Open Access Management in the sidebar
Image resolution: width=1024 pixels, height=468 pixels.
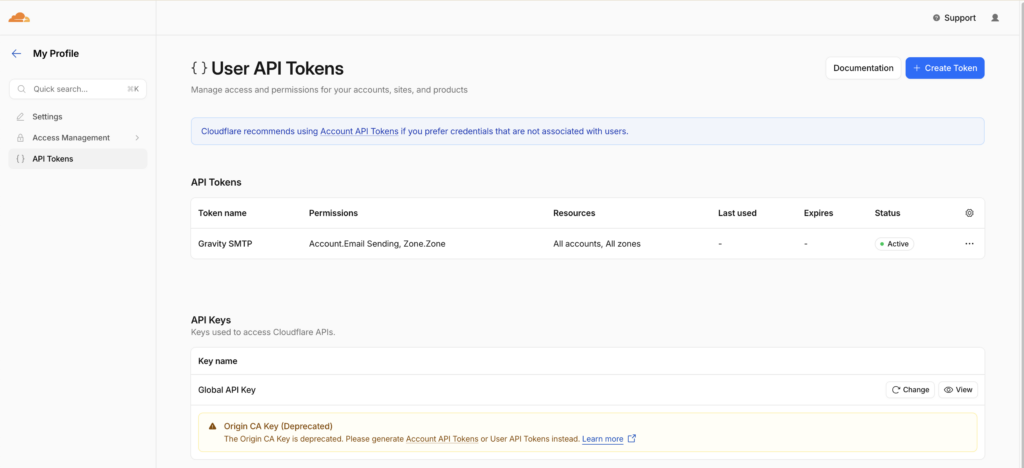tap(78, 138)
